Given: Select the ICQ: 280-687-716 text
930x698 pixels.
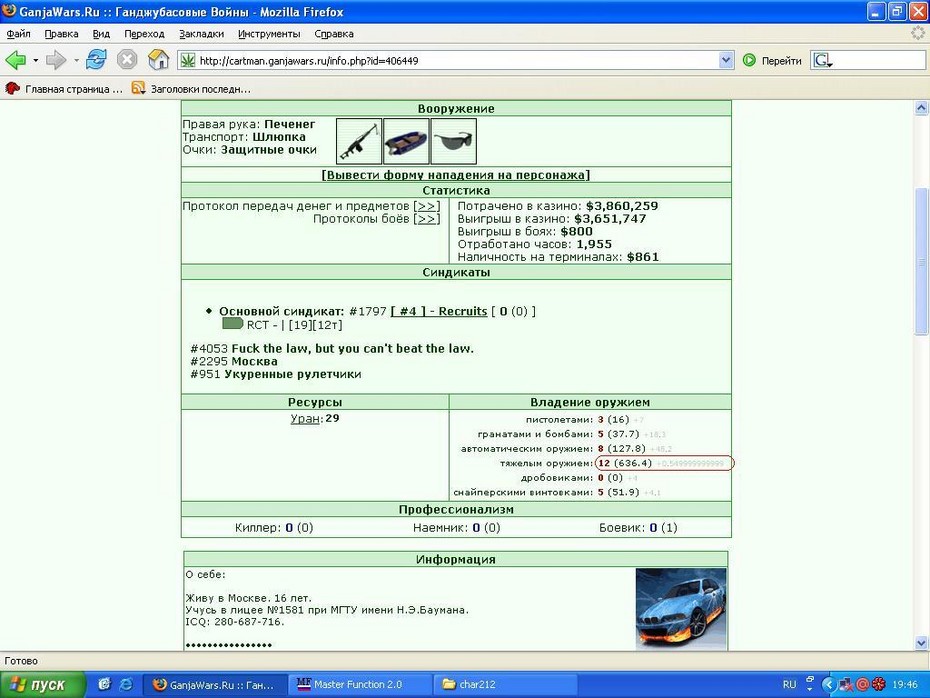Looking at the screenshot, I should 234,622.
